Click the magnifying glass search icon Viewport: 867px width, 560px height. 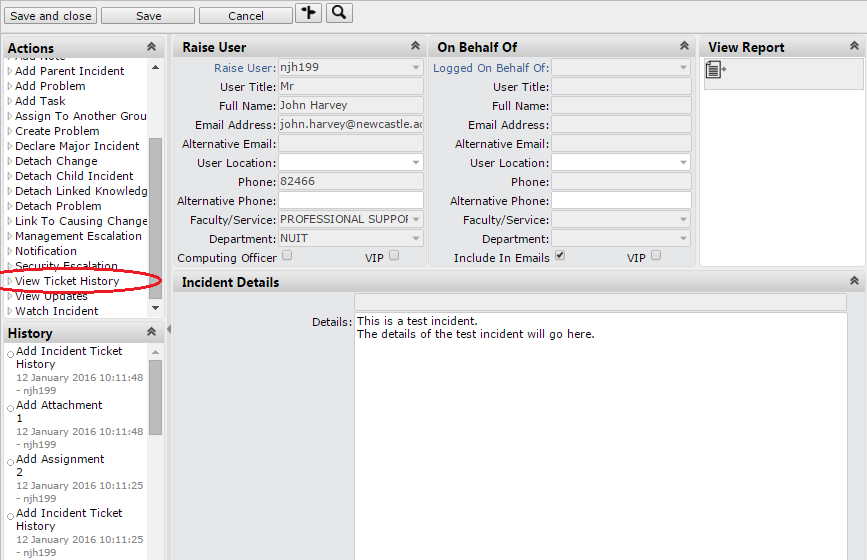tap(339, 13)
